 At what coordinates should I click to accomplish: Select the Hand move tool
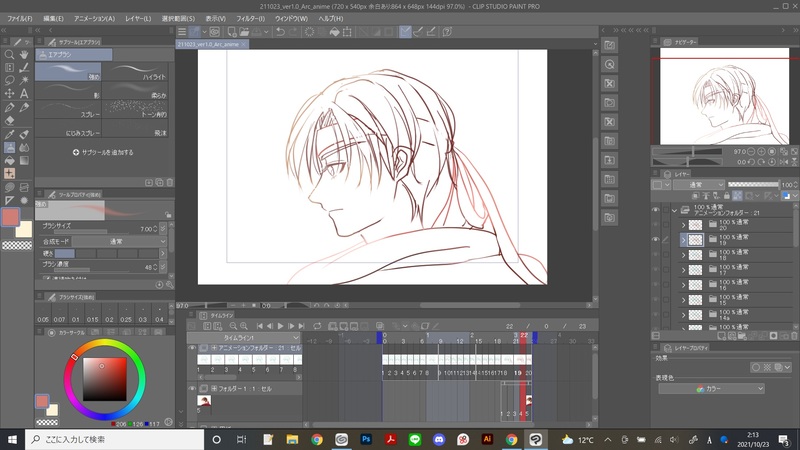coord(23,55)
